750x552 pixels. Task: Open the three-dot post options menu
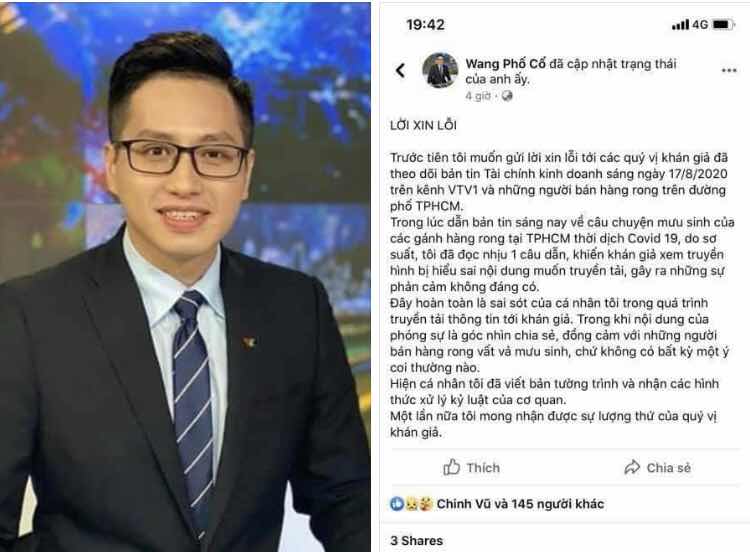pyautogui.click(x=728, y=70)
